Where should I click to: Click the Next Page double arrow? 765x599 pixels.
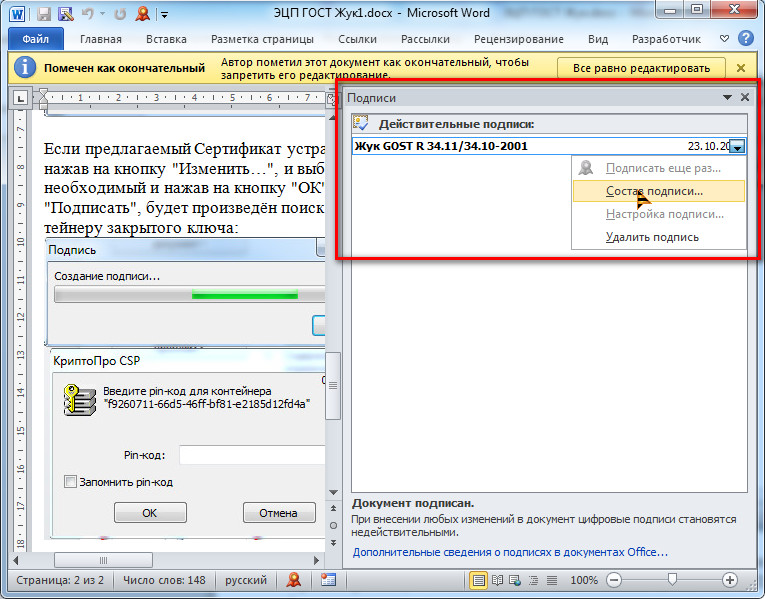pos(333,542)
